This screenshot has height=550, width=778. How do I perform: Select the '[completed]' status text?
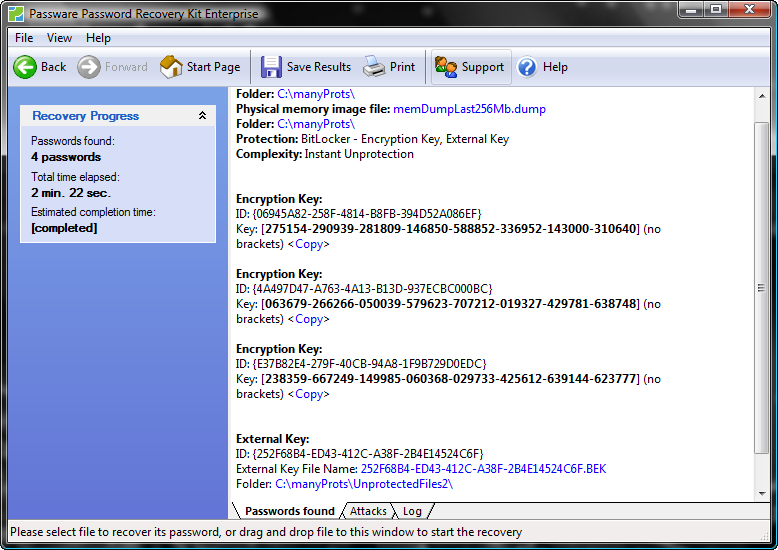pos(64,228)
